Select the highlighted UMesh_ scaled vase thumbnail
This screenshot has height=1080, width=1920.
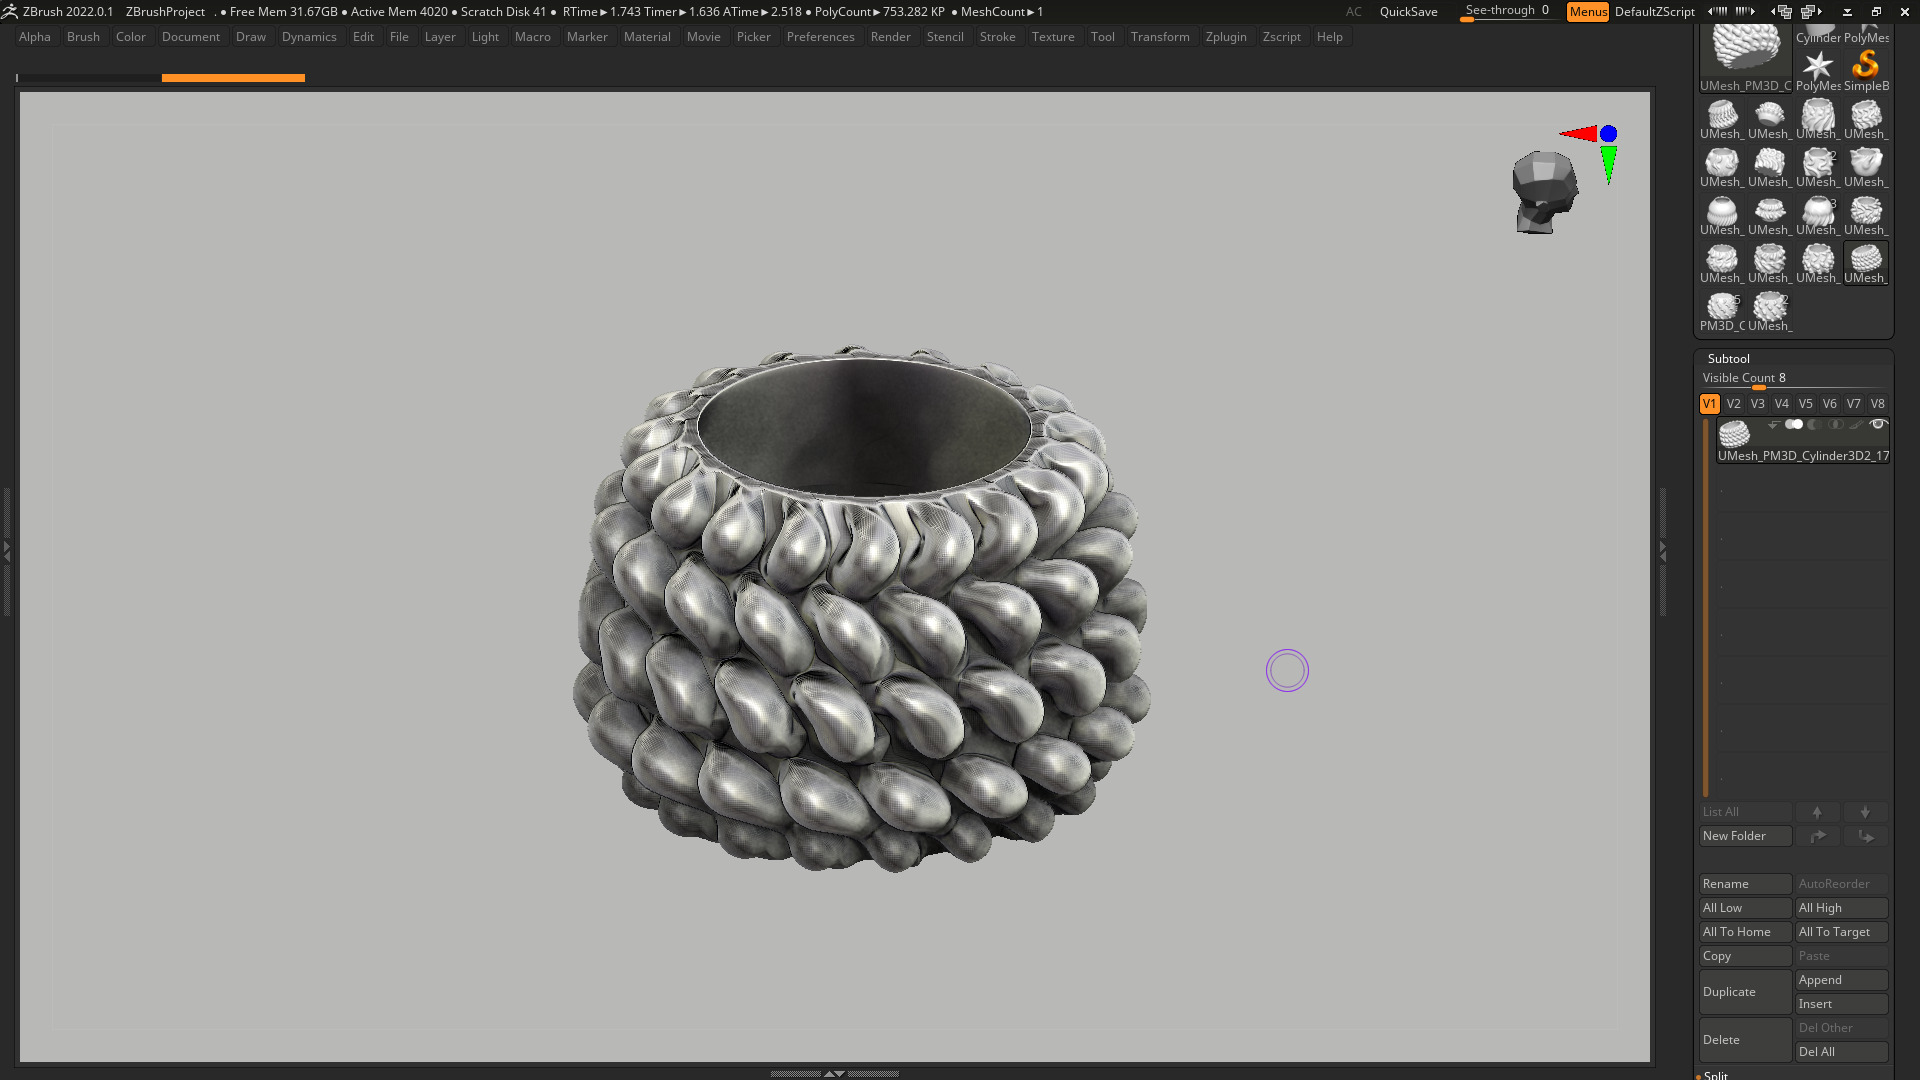coord(1866,264)
